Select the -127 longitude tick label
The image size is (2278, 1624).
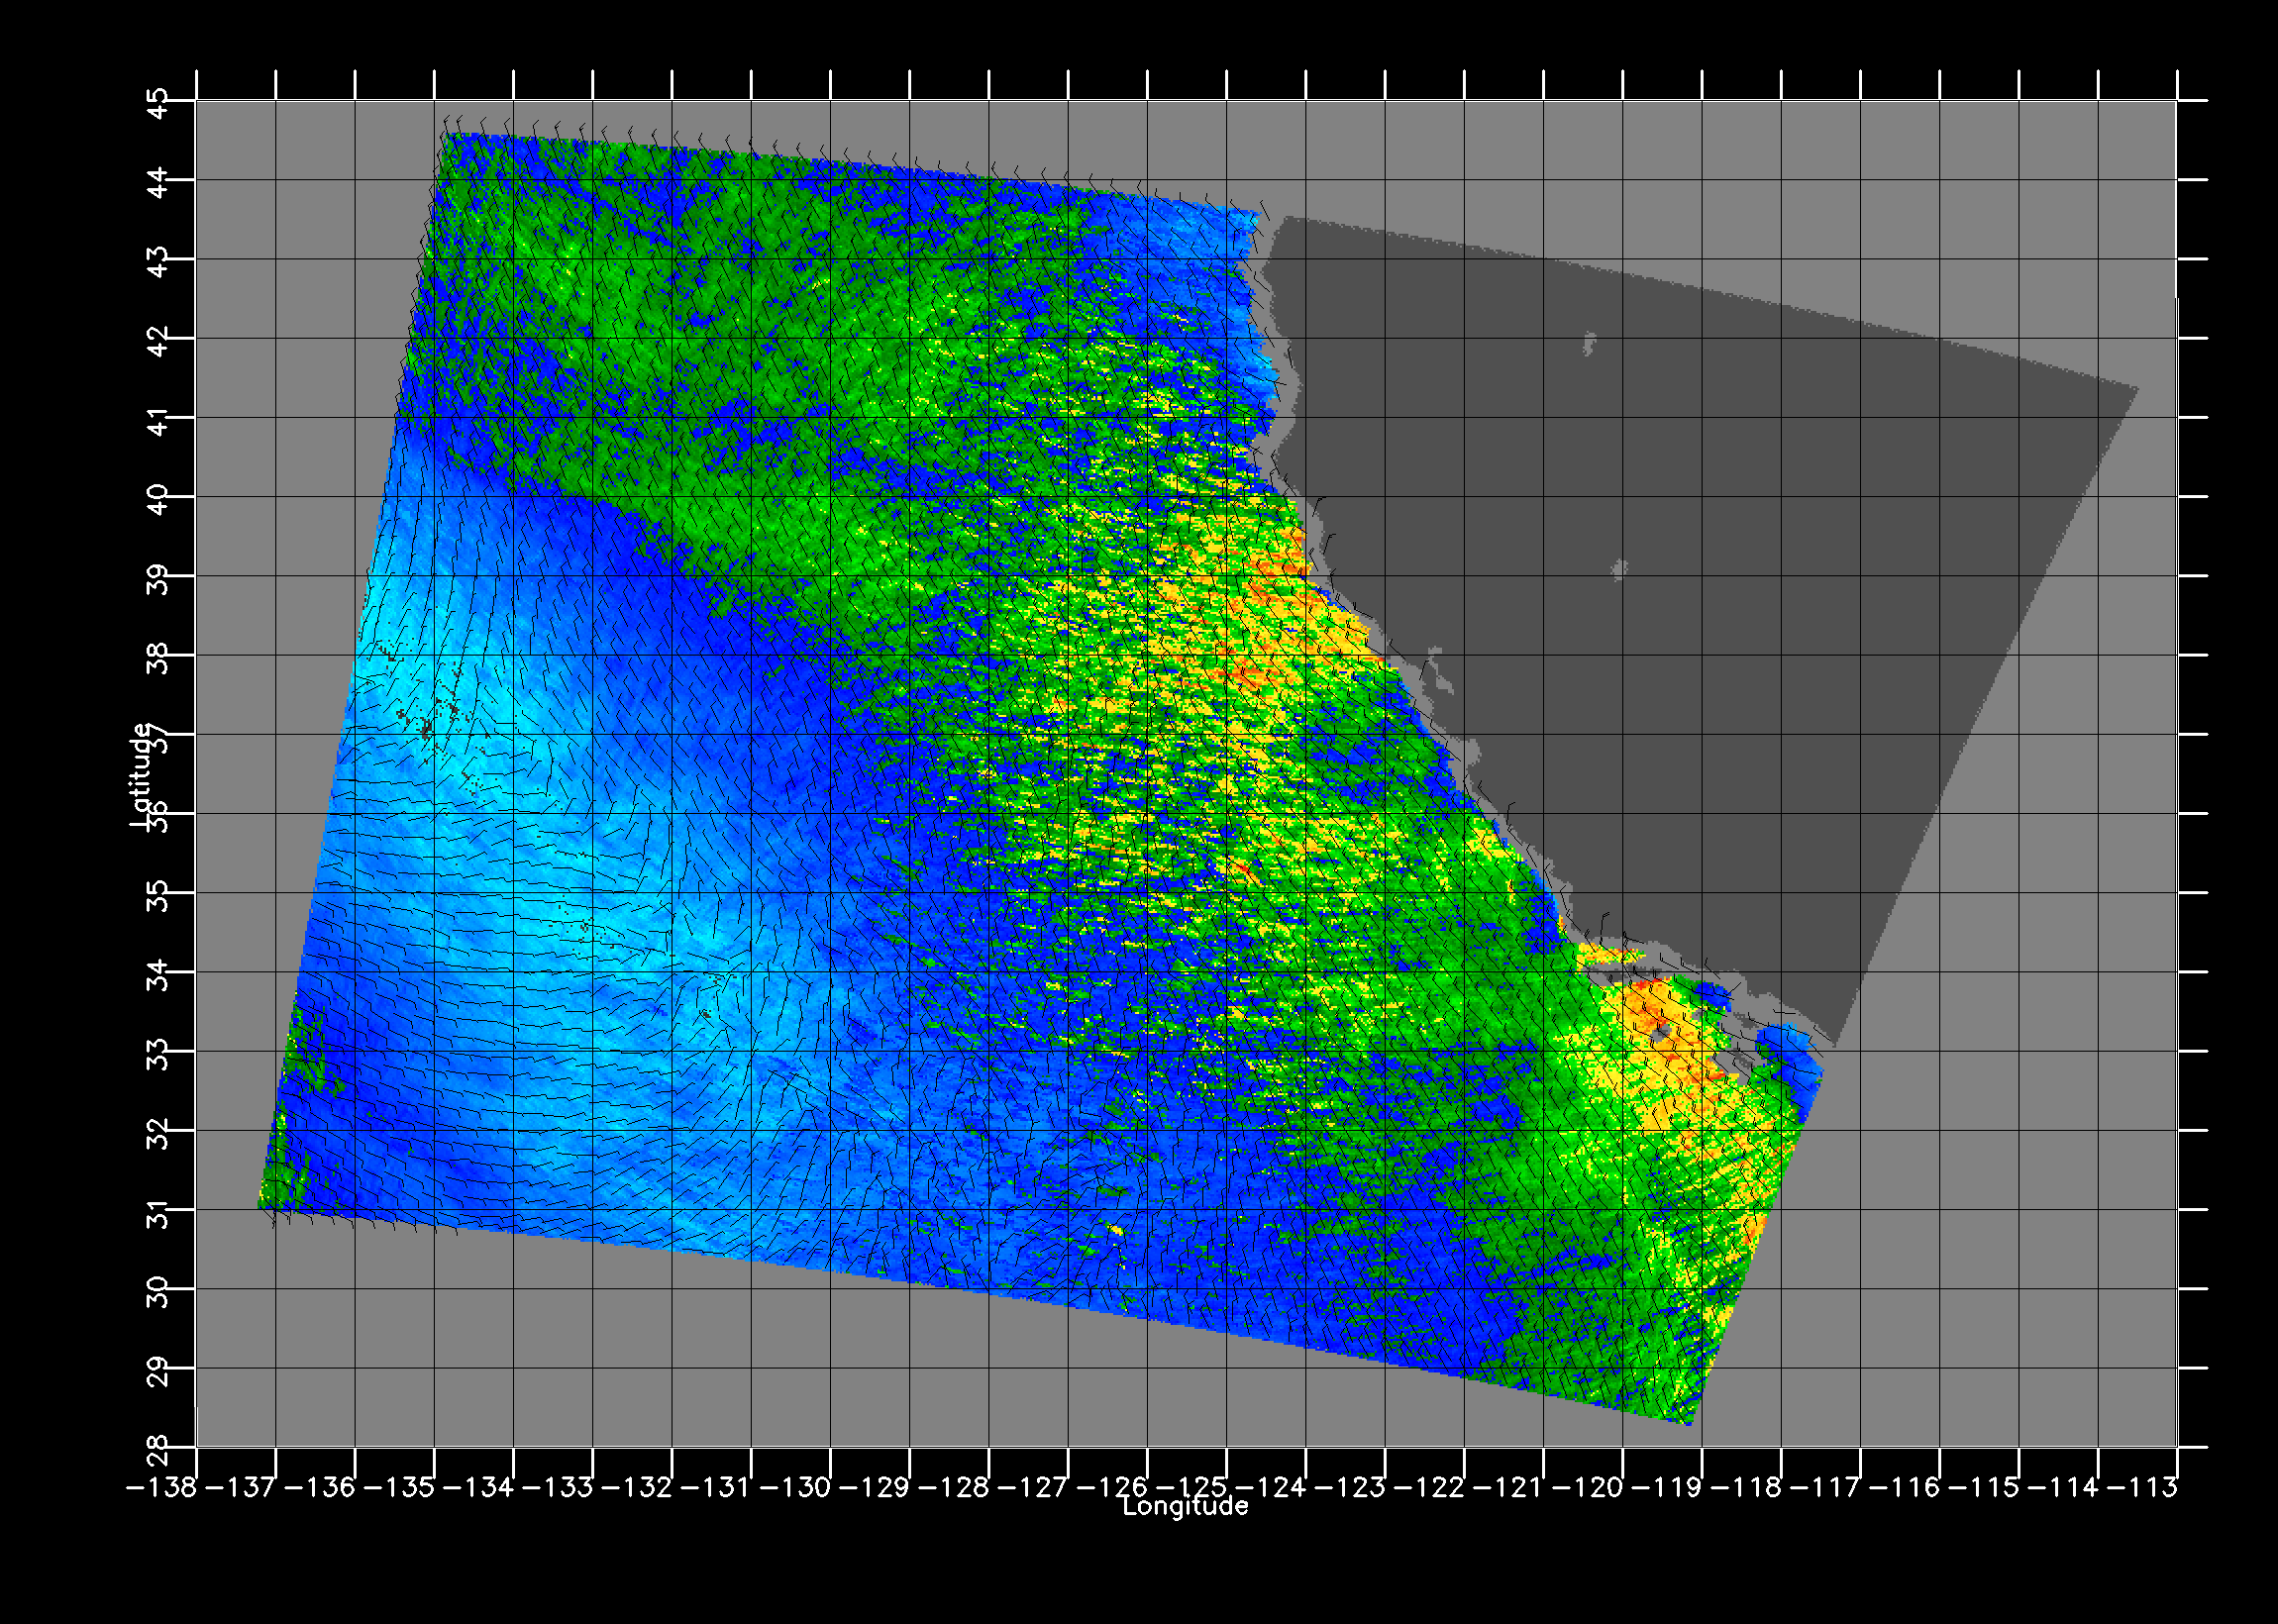[1033, 1487]
